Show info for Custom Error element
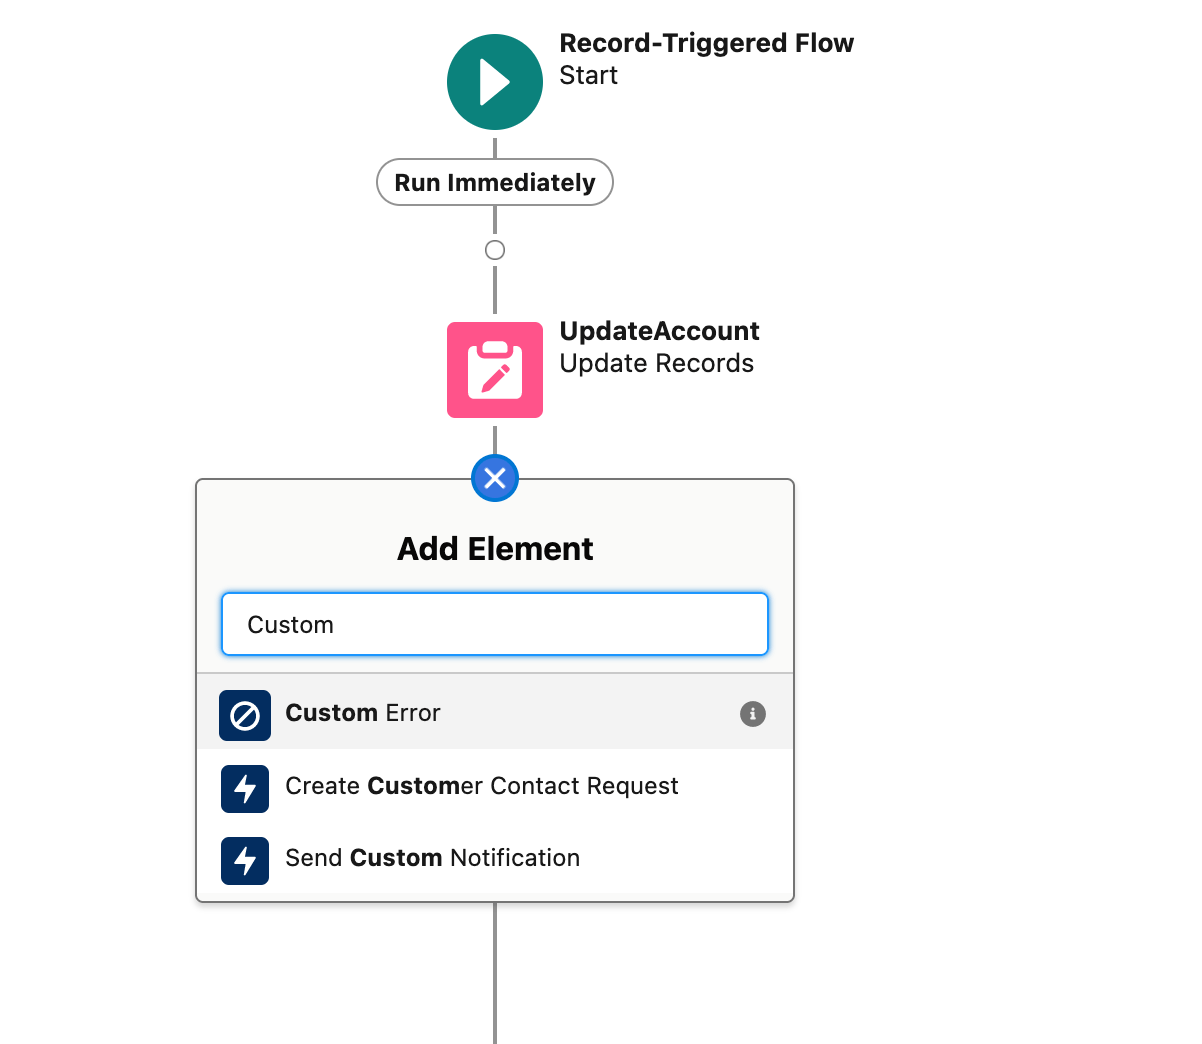The width and height of the screenshot is (1202, 1044). (752, 714)
